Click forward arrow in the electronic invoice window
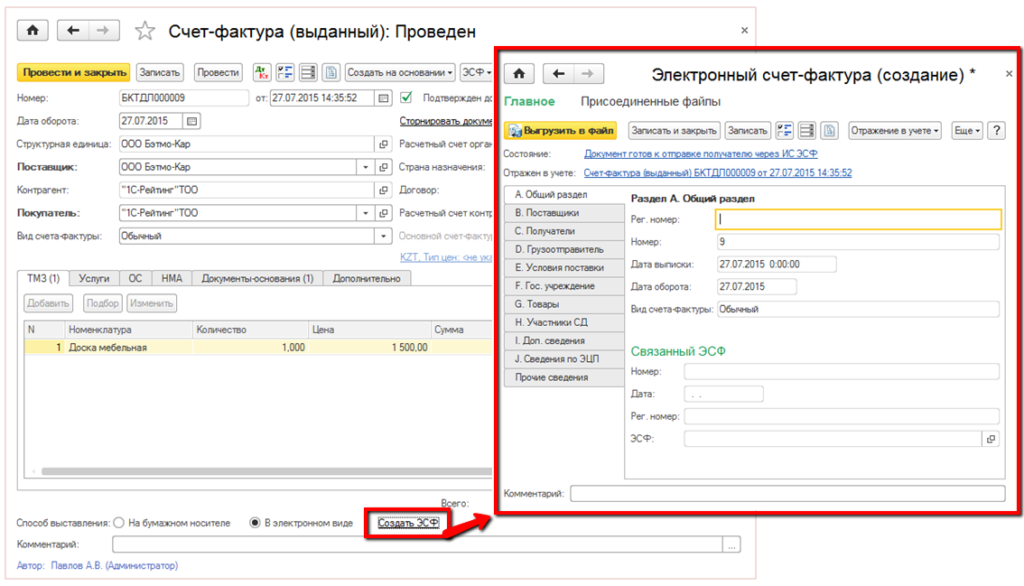Viewport: 1024px width, 586px height. 588,73
